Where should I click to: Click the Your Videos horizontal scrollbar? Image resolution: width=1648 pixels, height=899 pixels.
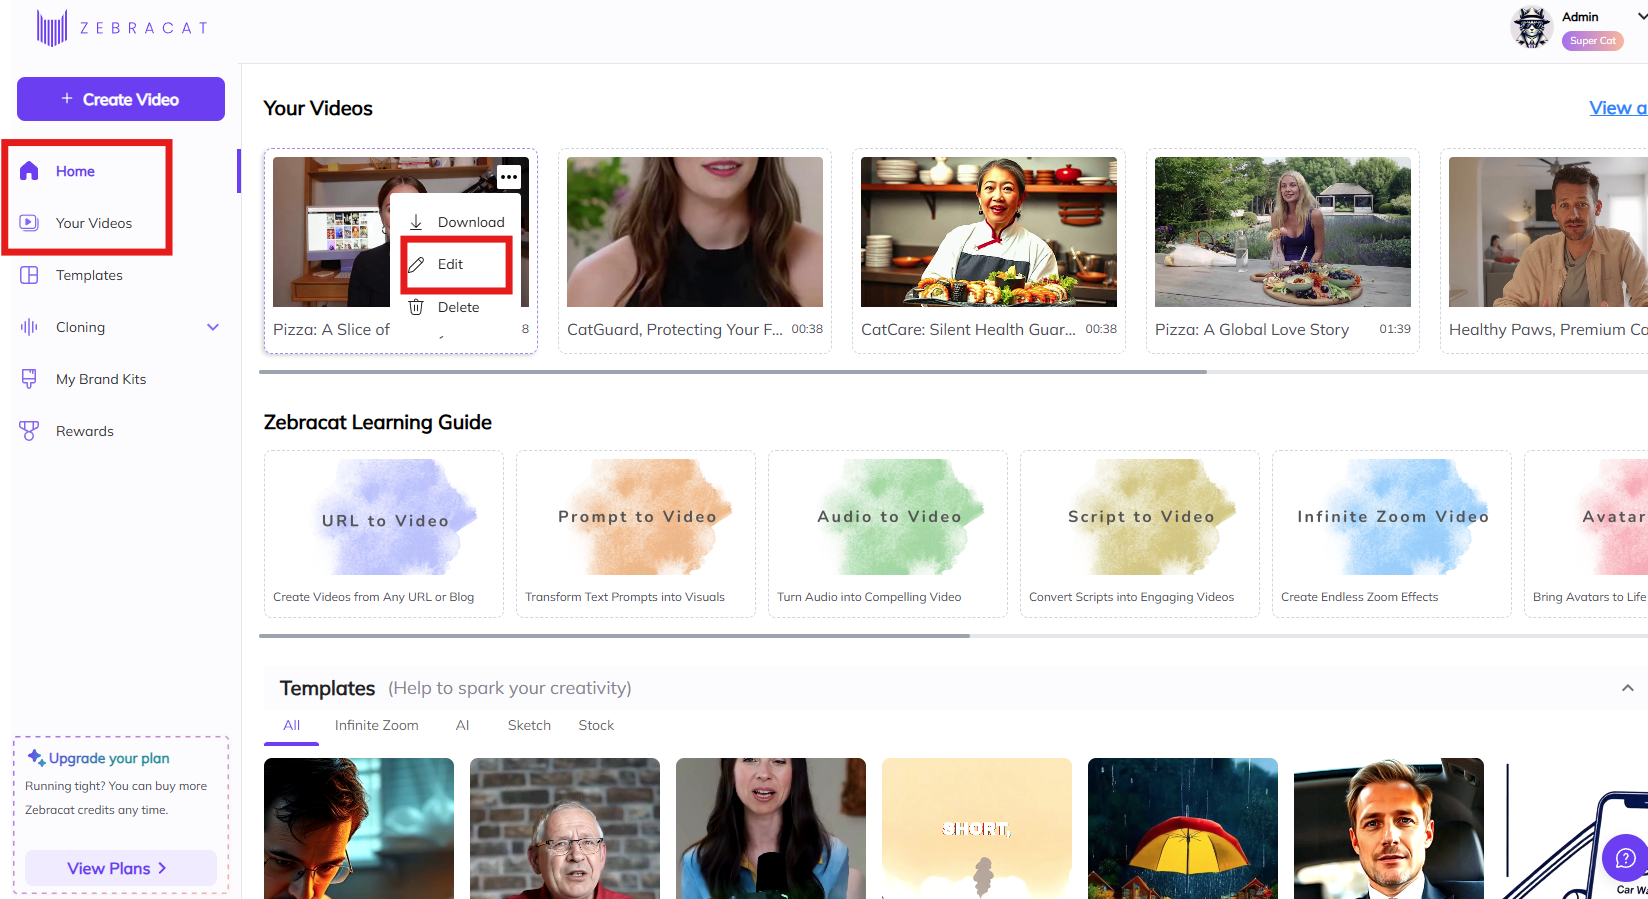click(733, 372)
